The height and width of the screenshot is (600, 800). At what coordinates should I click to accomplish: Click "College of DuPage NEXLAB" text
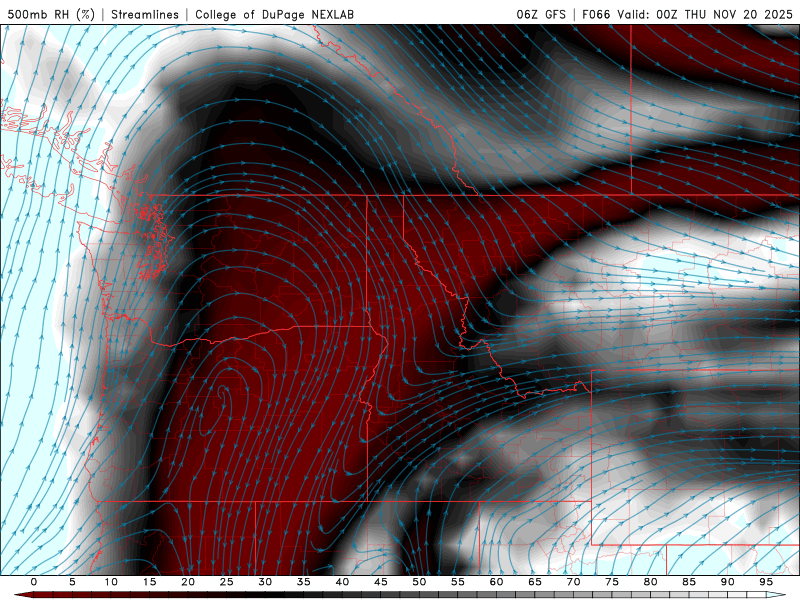(274, 14)
